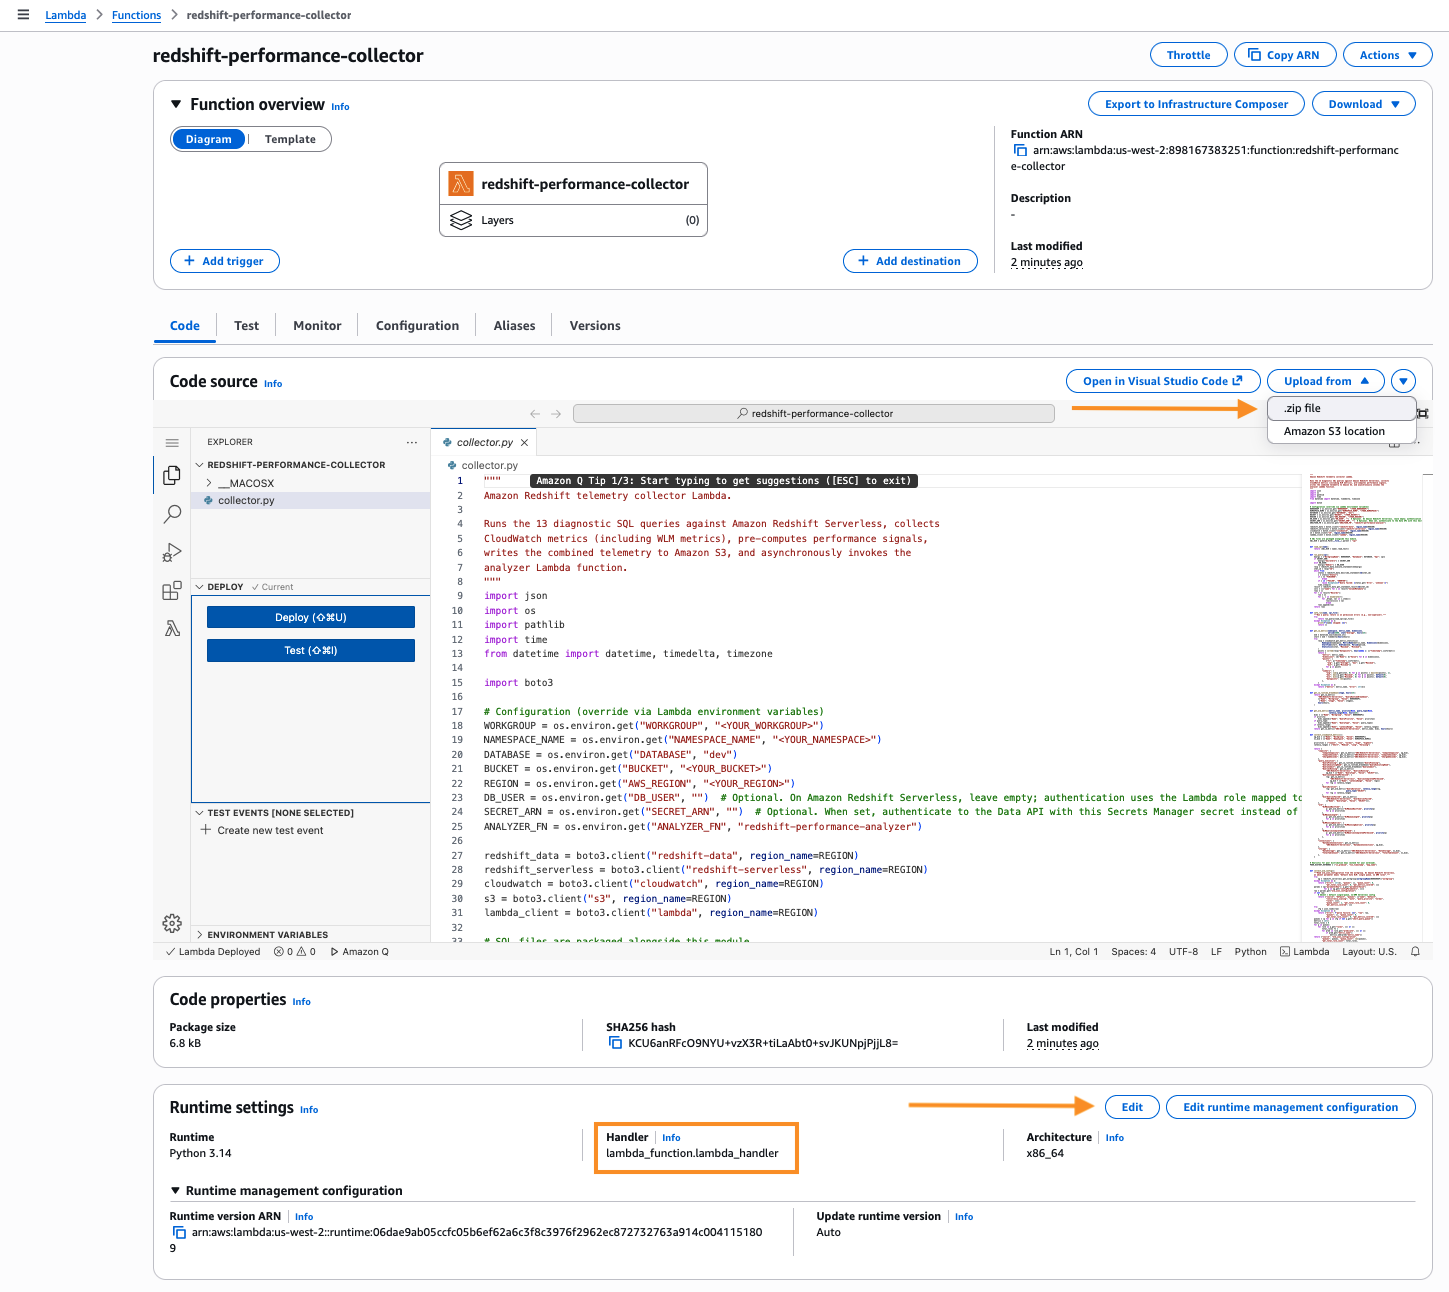
Task: Open the hamburger navigation menu
Action: point(23,15)
